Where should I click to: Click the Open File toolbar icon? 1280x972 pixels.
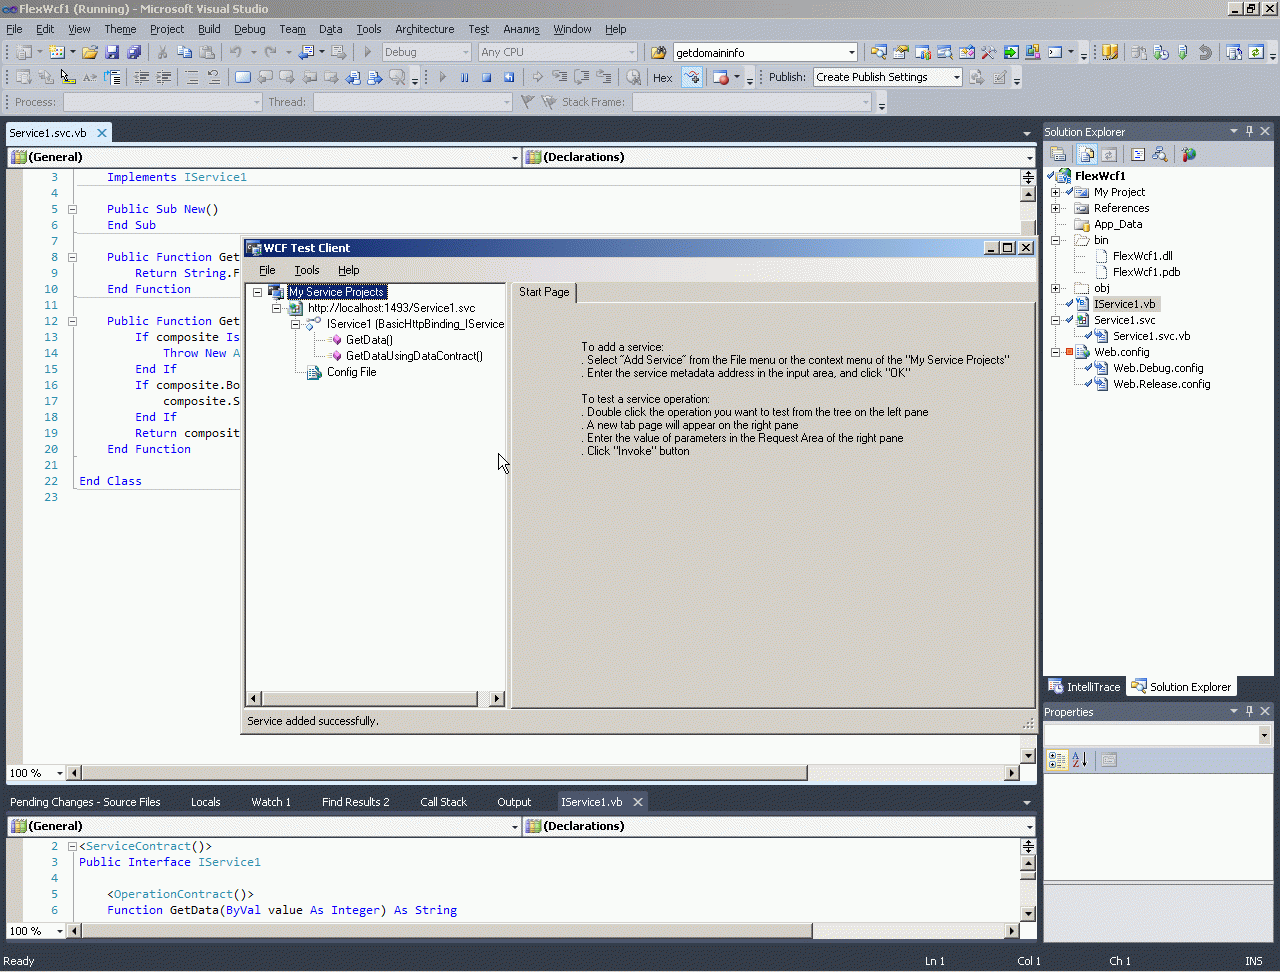coord(90,52)
